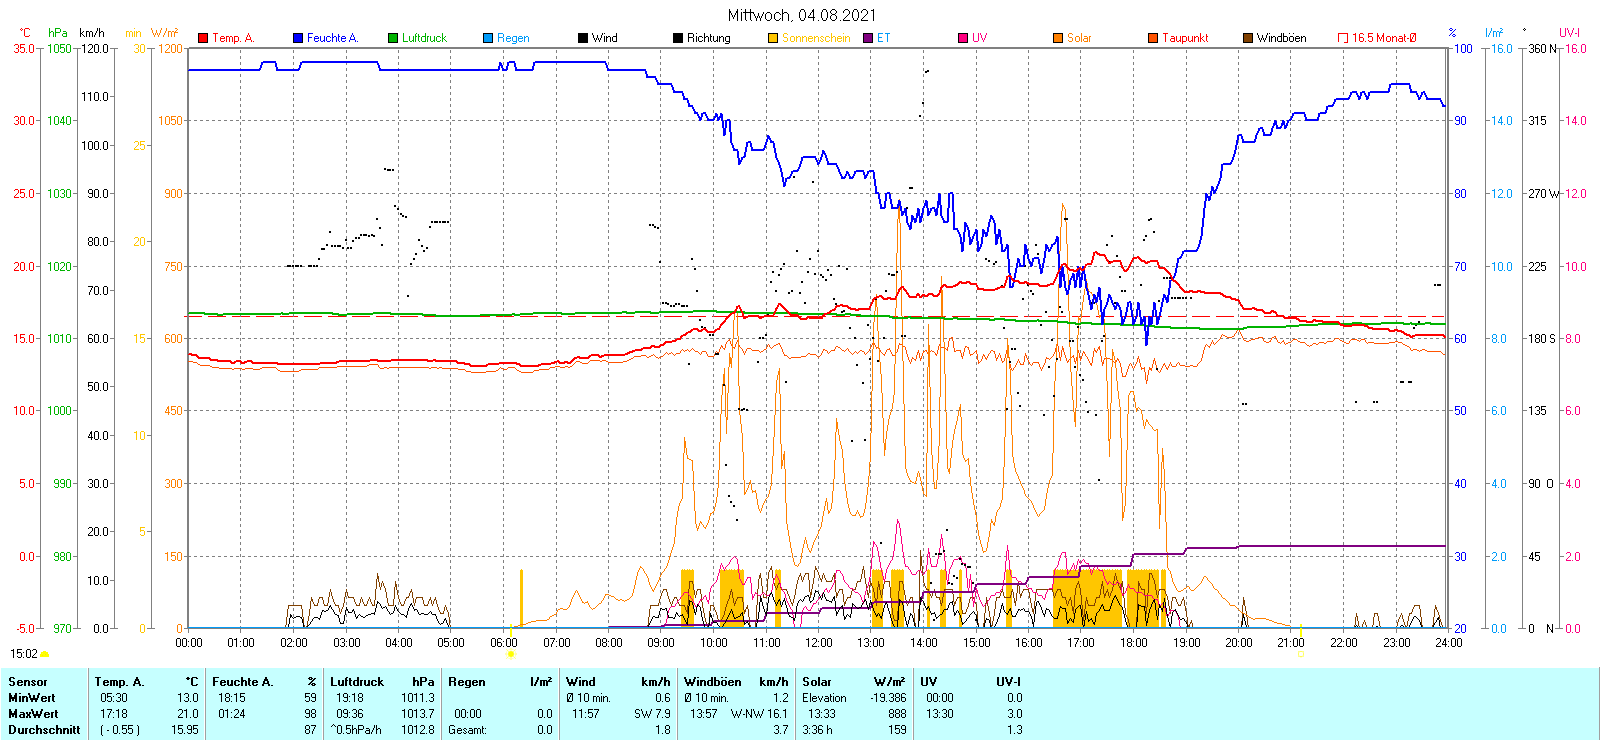Click the red Temp. A. legend square

[203, 38]
